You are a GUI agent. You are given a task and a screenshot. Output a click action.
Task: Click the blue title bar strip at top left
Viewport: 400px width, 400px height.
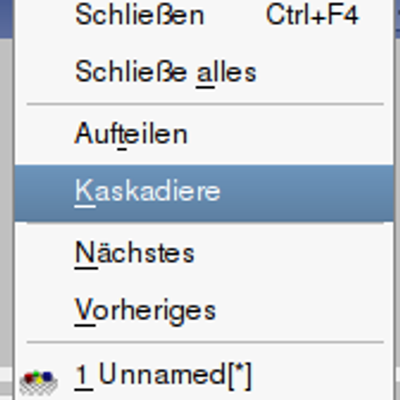tap(6, 18)
